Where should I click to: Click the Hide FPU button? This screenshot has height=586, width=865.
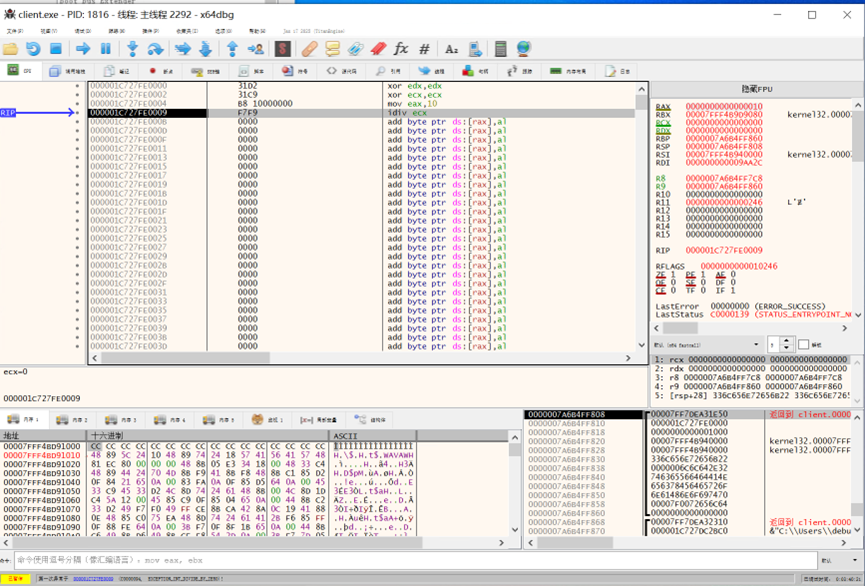755,89
